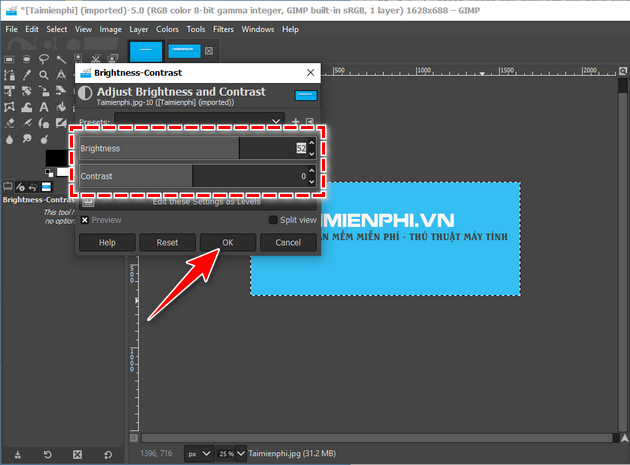This screenshot has width=630, height=465.
Task: Select the Rotate tool
Action: tap(27, 91)
